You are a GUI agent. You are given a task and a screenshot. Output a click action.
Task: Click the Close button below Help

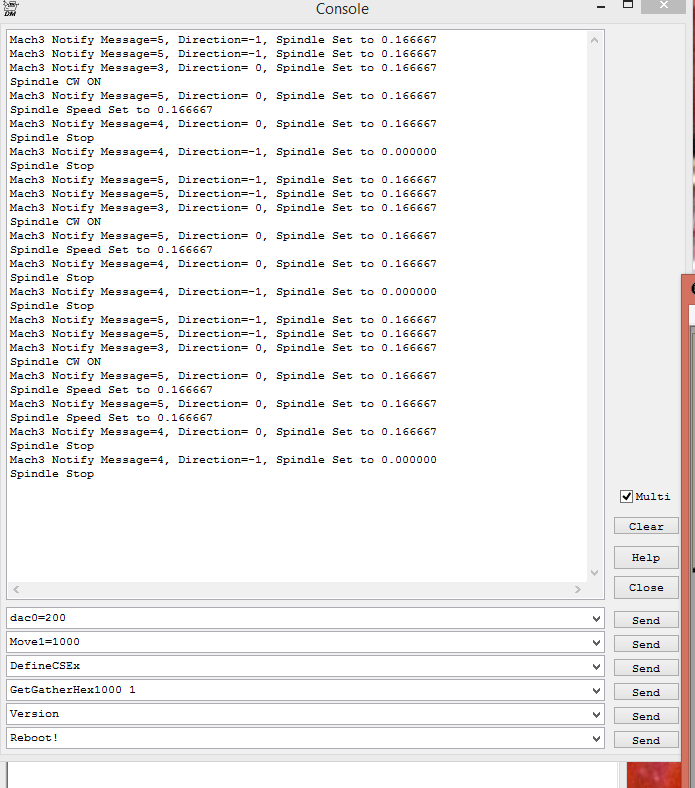point(646,588)
